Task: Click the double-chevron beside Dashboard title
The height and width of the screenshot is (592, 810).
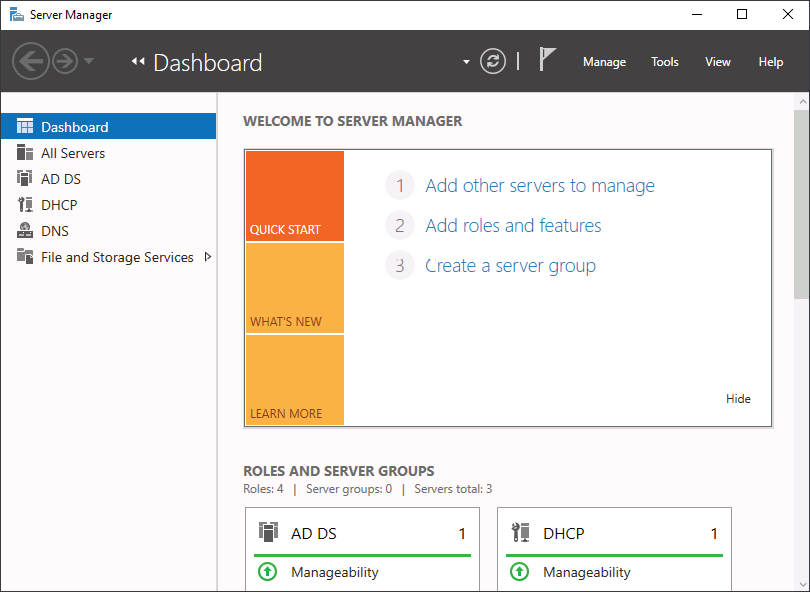Action: click(x=137, y=61)
